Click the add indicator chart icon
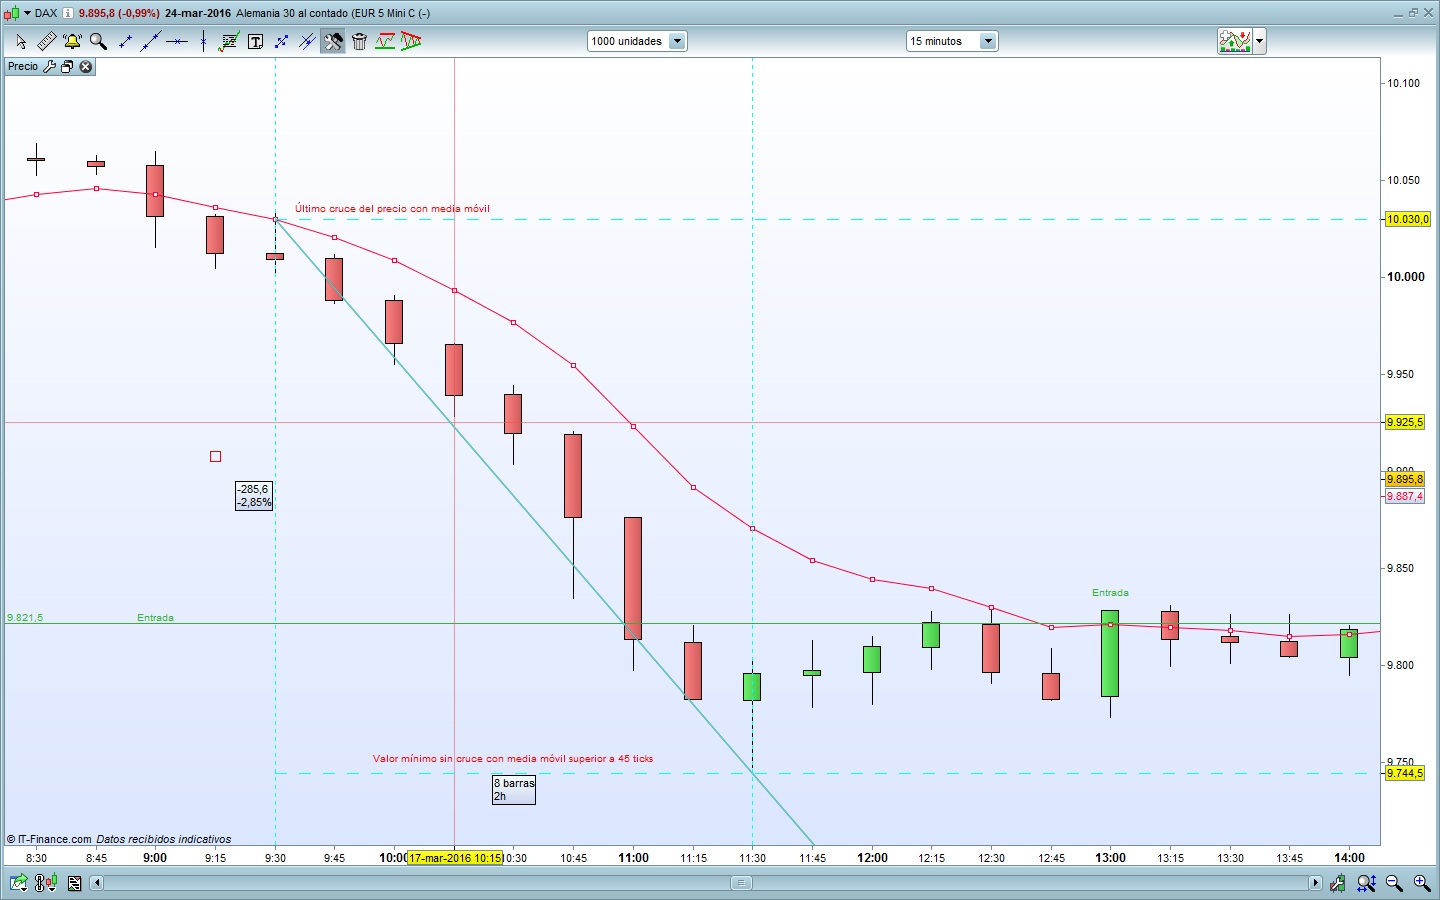1440x900 pixels. tap(1235, 41)
